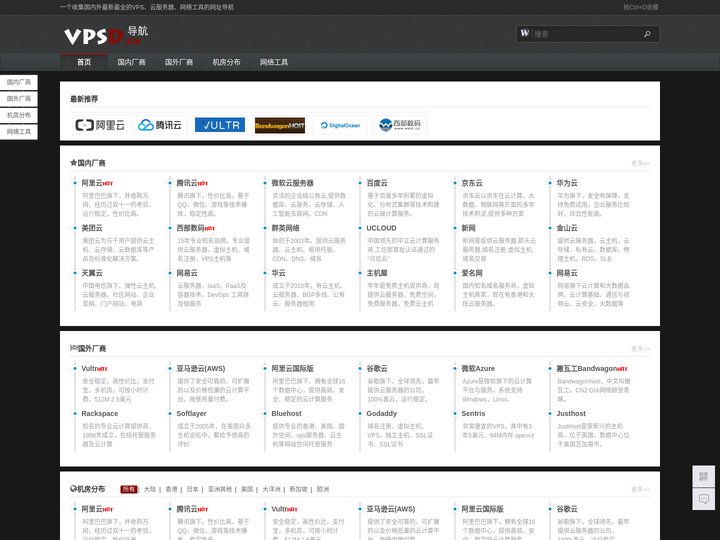
Task: Open Godaddy link
Action: pos(382,414)
